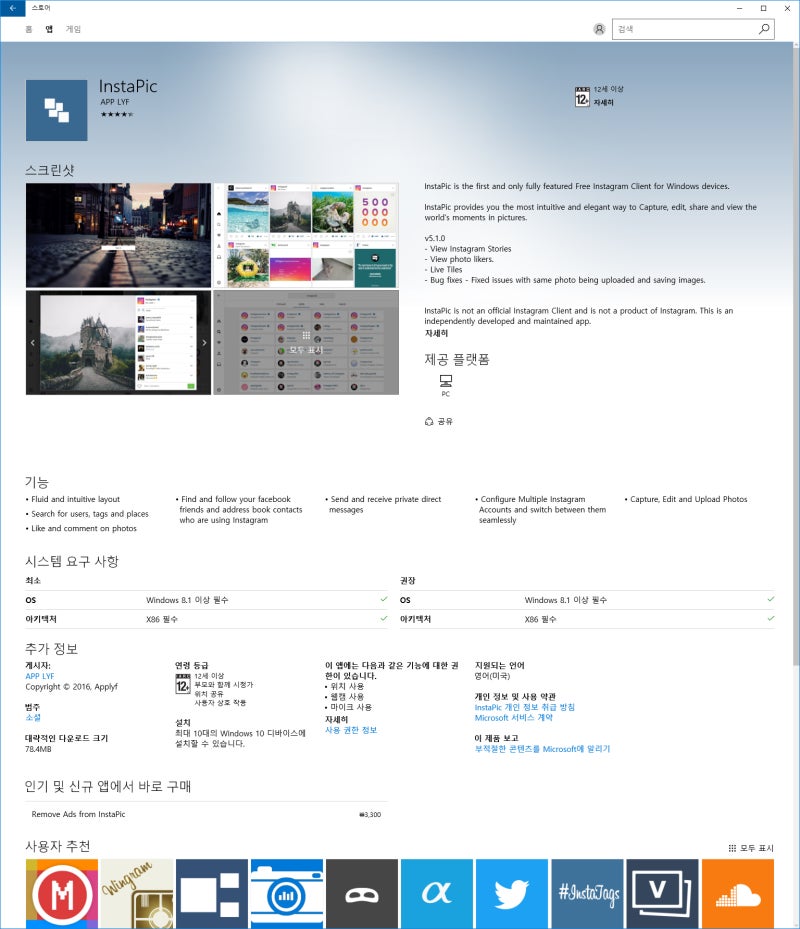The width and height of the screenshot is (800, 929).
Task: Open the blue camera app tile
Action: (x=287, y=893)
